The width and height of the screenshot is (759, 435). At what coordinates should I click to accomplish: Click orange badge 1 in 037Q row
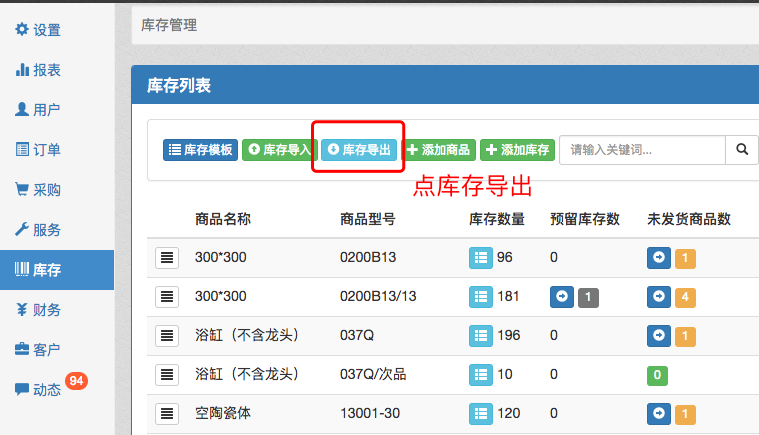pyautogui.click(x=685, y=337)
